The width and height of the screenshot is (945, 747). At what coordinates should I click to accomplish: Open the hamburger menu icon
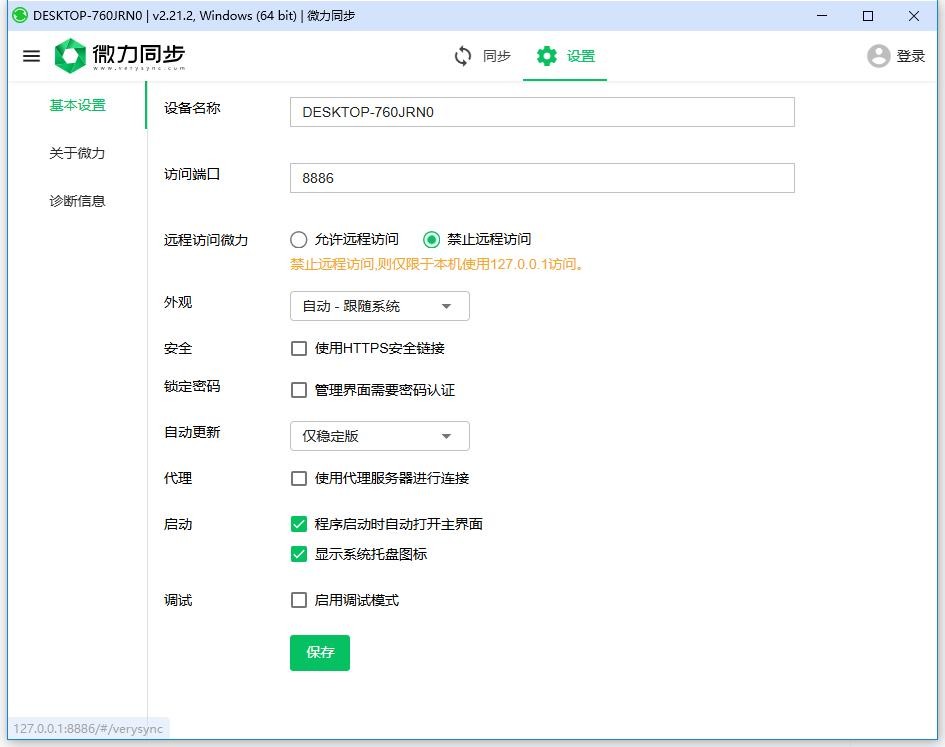(31, 56)
